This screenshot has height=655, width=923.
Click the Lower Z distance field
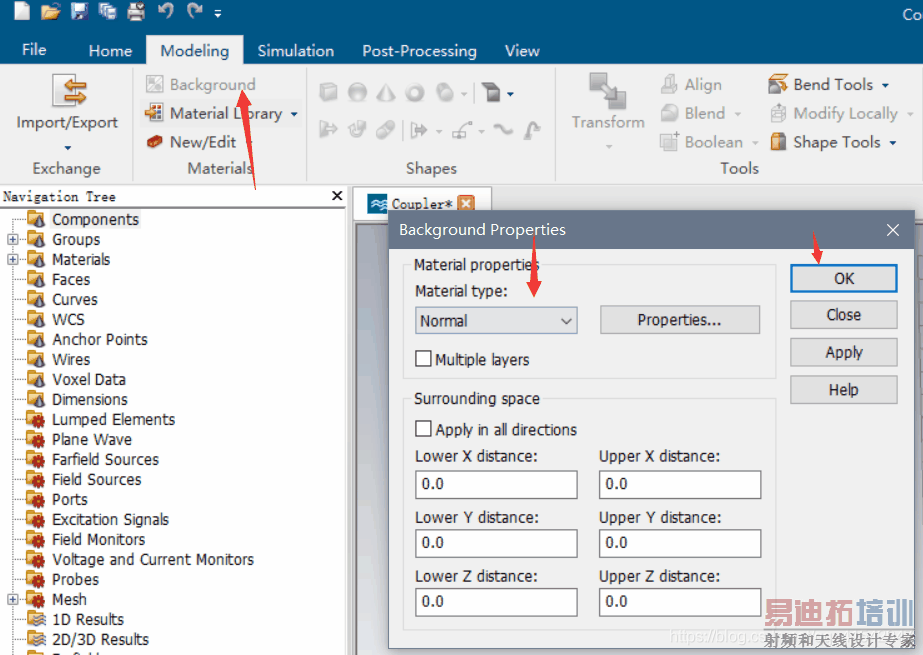tap(496, 602)
